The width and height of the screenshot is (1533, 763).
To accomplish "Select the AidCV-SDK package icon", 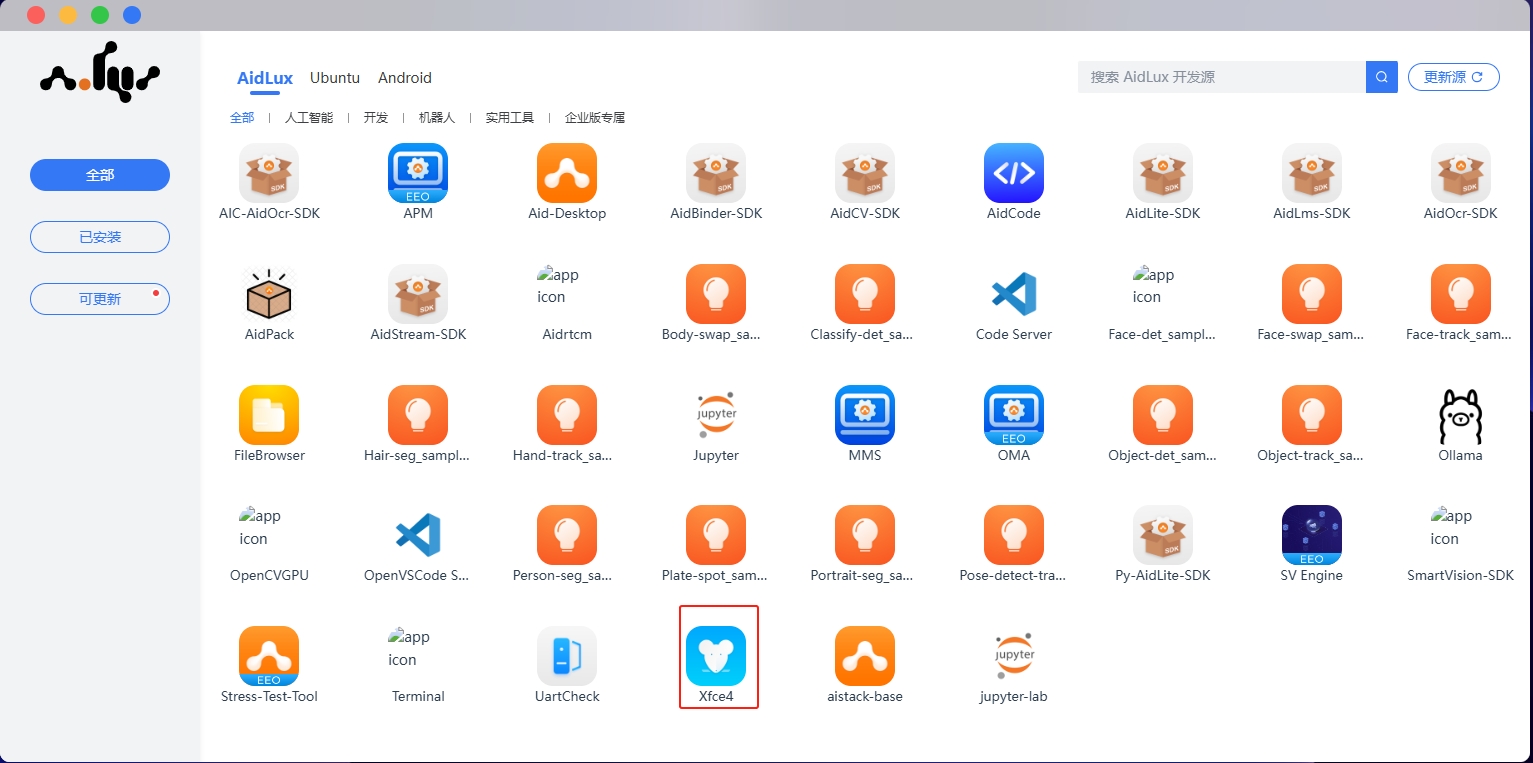I will (865, 173).
